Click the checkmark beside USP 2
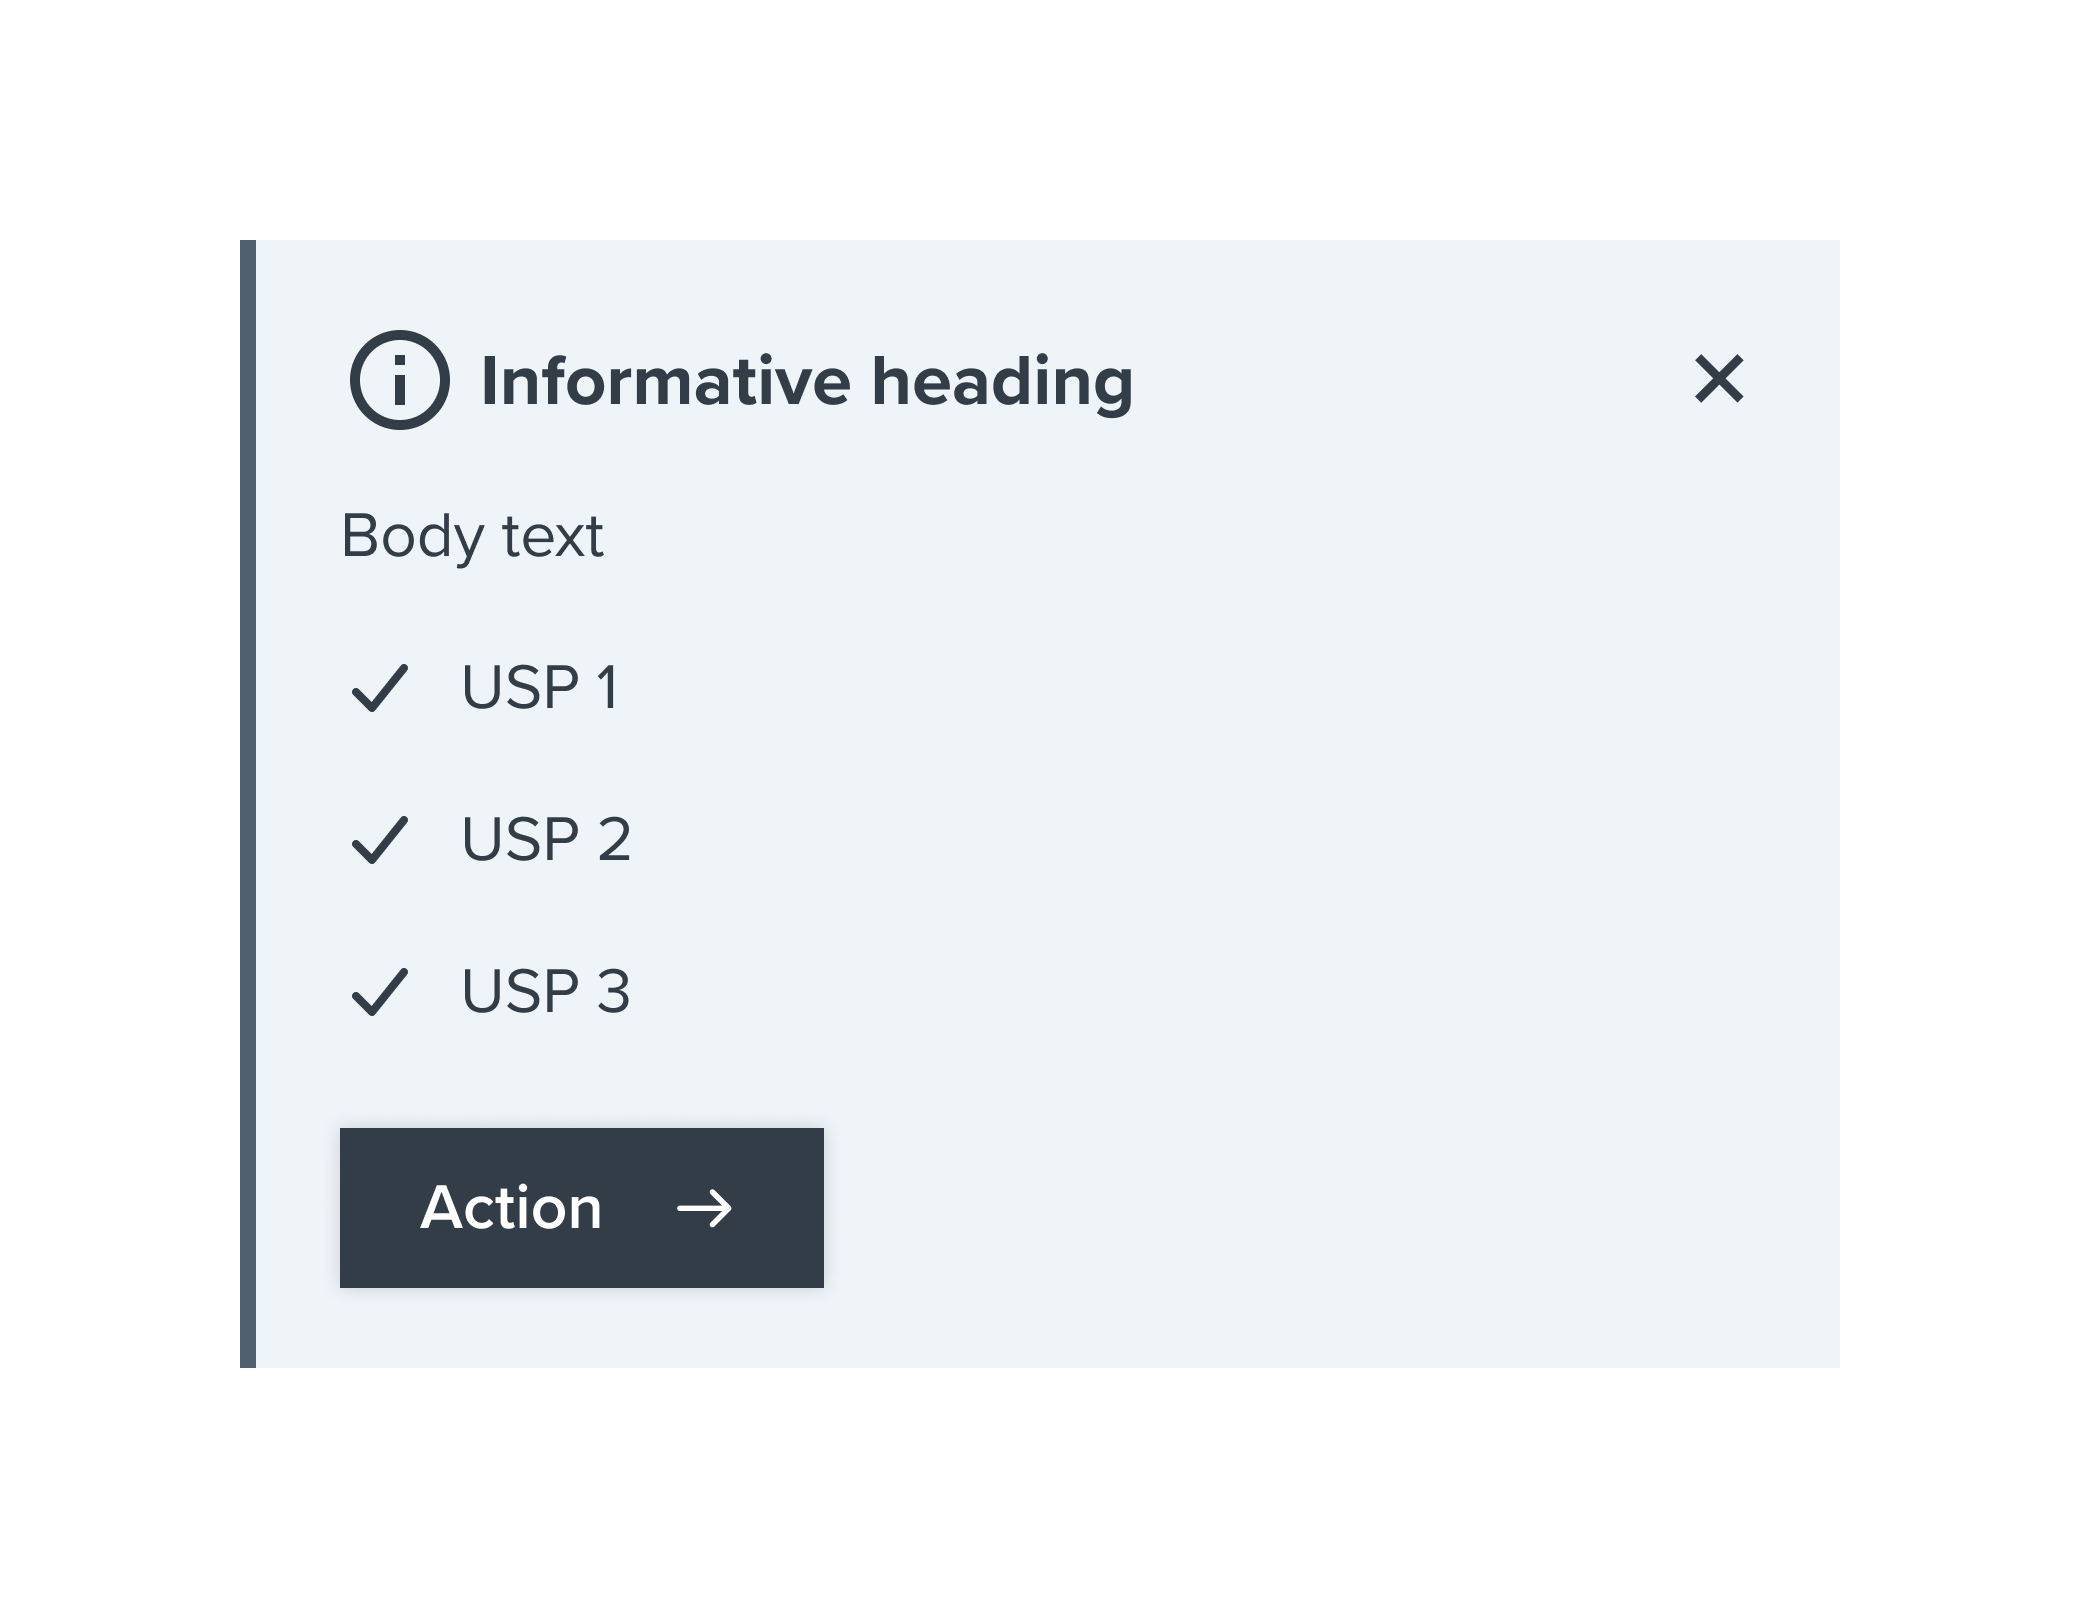The width and height of the screenshot is (2080, 1608). (380, 840)
